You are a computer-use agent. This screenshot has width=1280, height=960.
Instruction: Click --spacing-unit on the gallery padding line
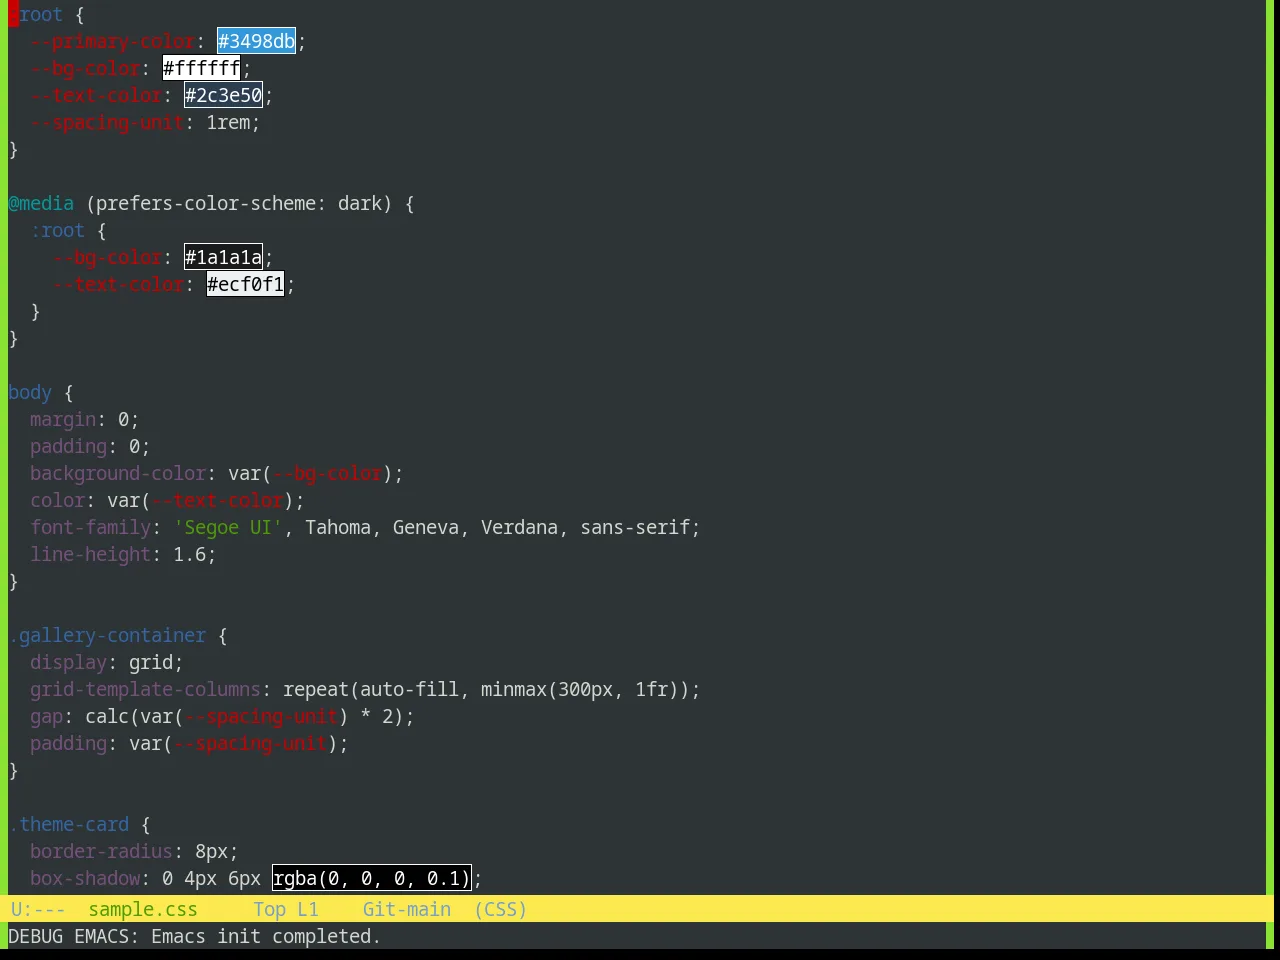point(251,743)
